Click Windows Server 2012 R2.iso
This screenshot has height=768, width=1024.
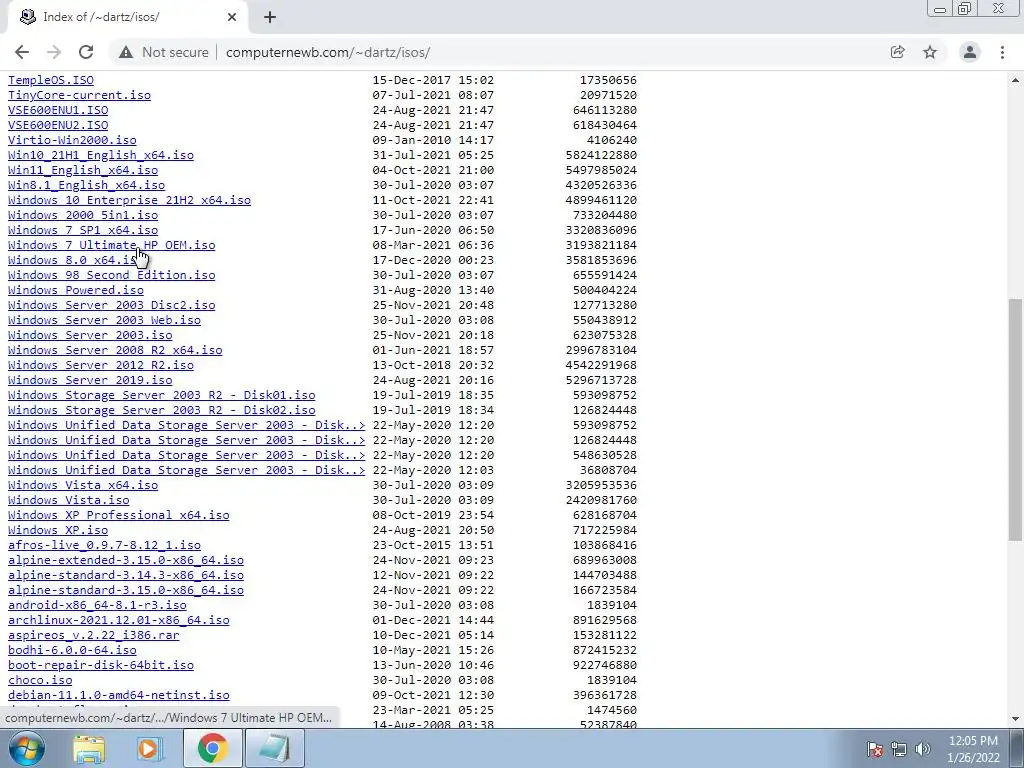pyautogui.click(x=101, y=366)
